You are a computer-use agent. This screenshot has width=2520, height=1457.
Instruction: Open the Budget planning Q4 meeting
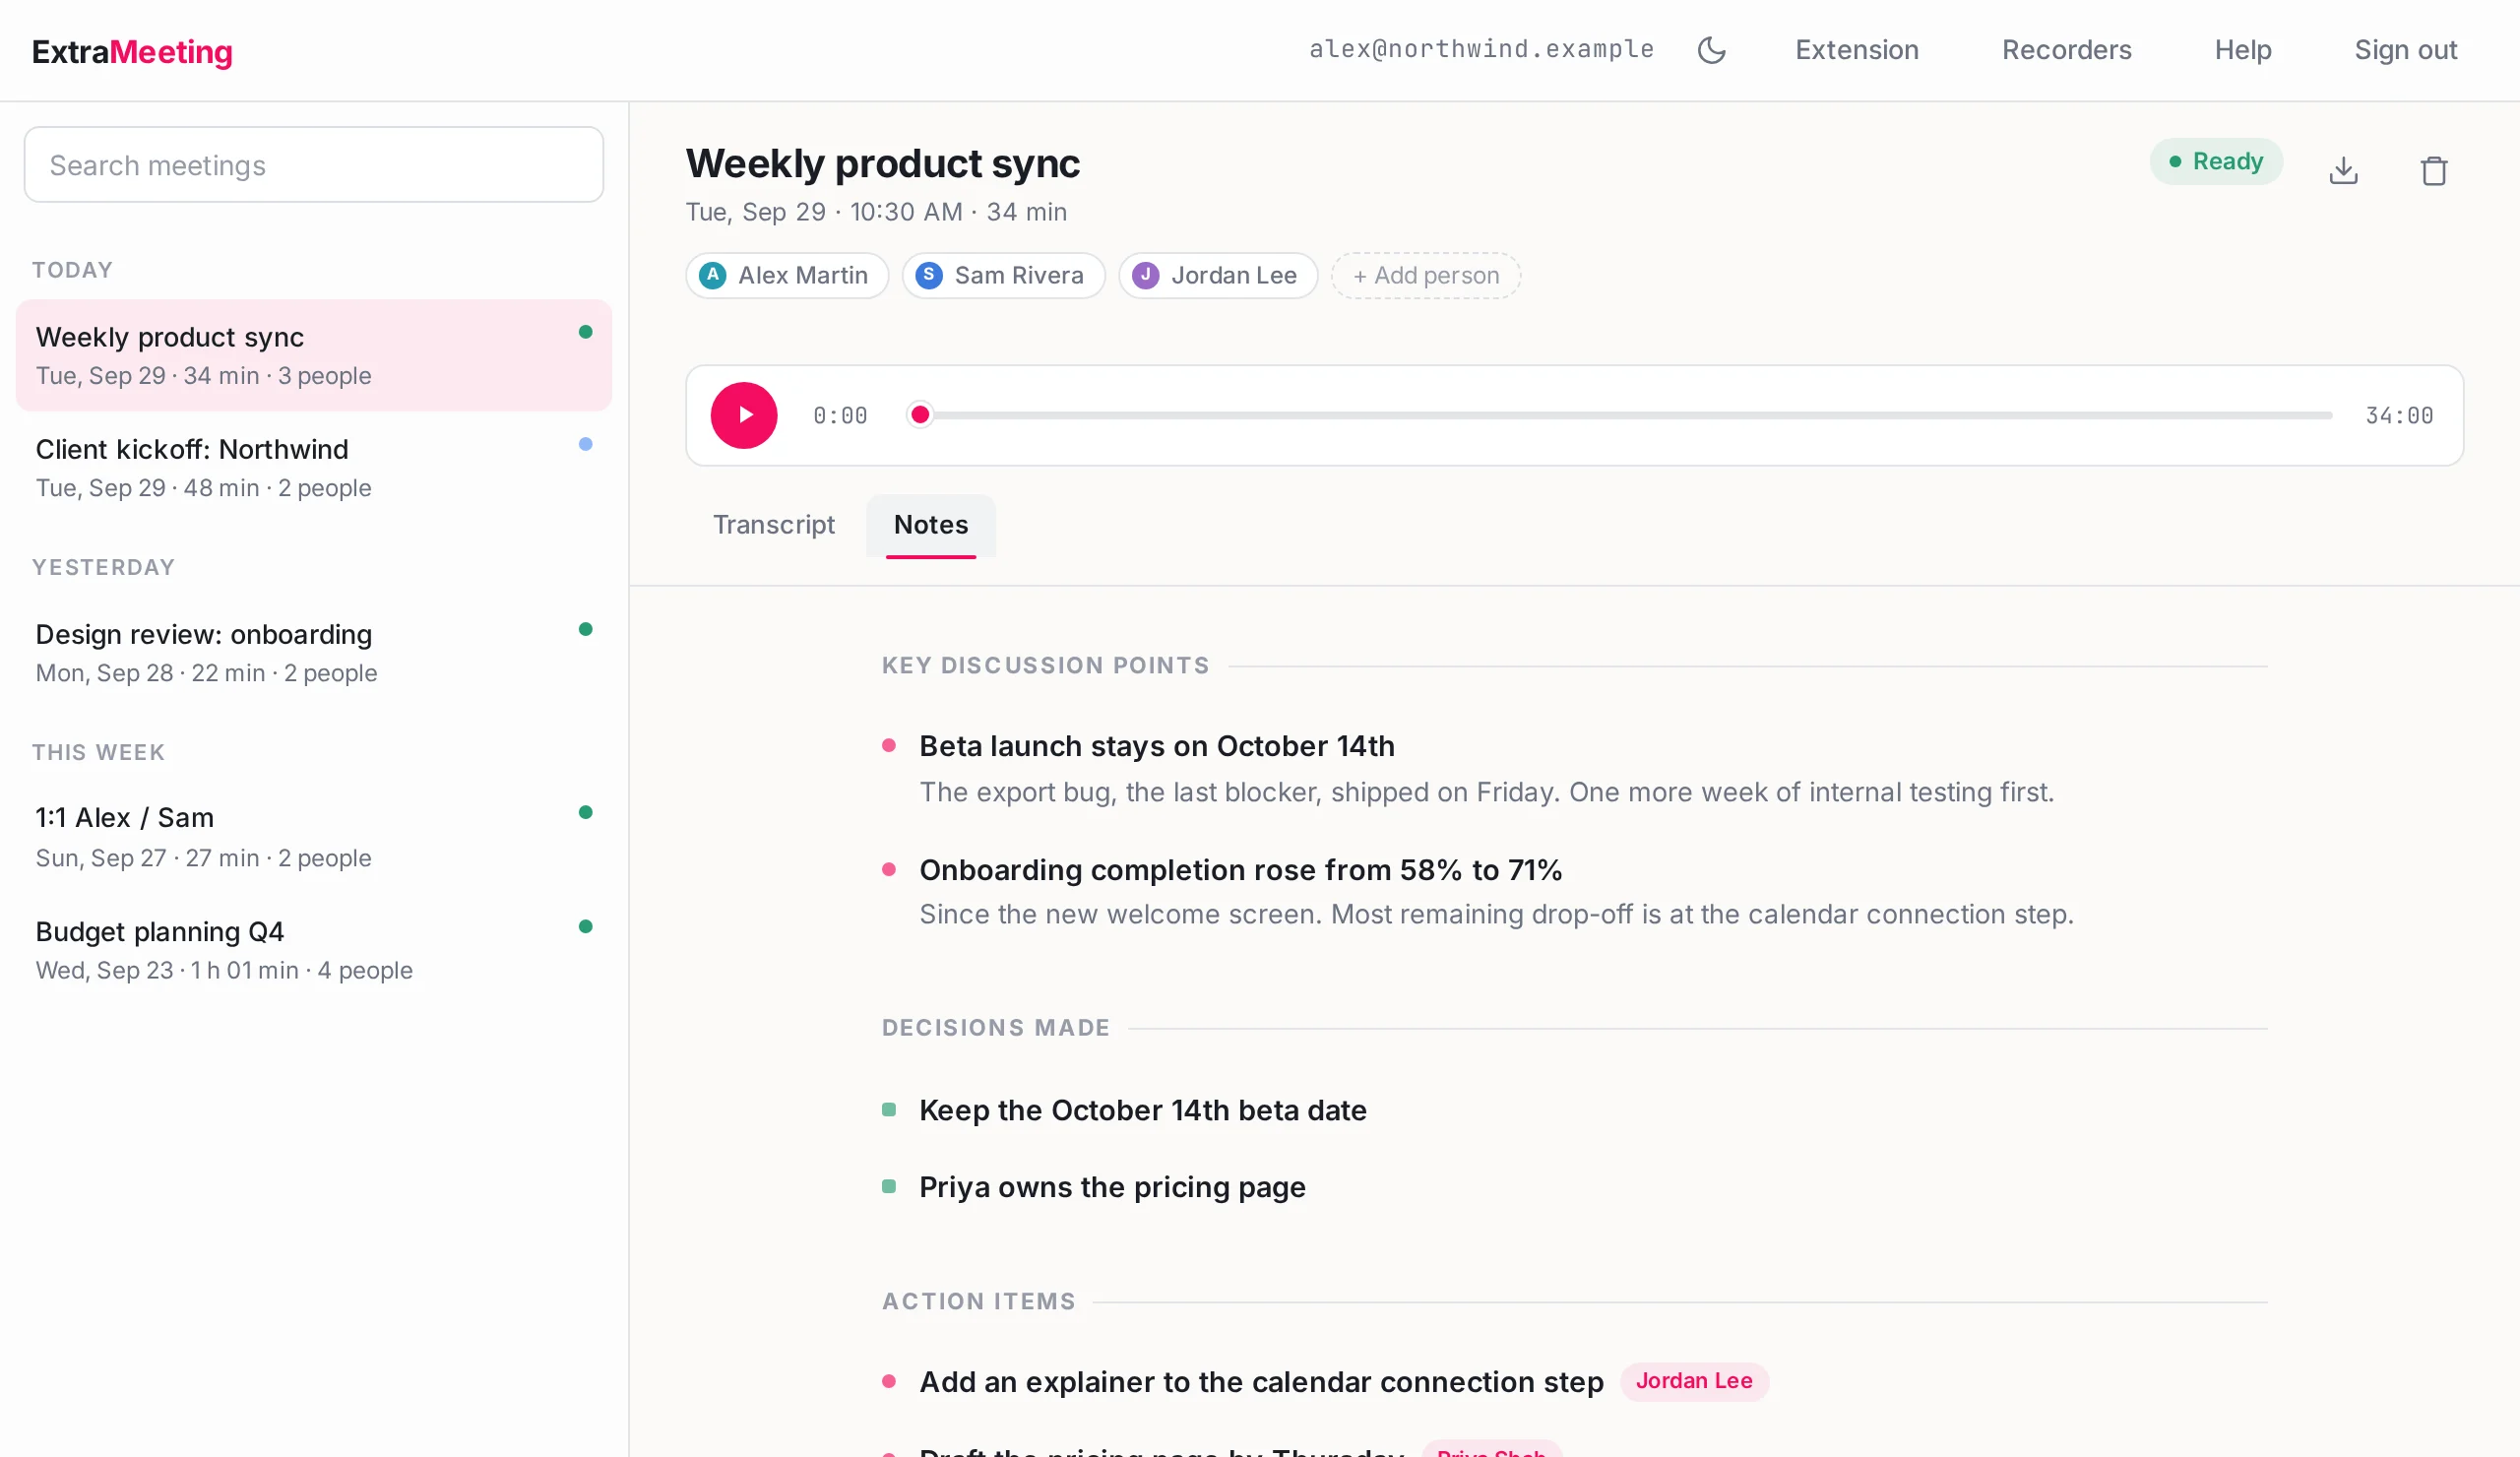[x=313, y=949]
